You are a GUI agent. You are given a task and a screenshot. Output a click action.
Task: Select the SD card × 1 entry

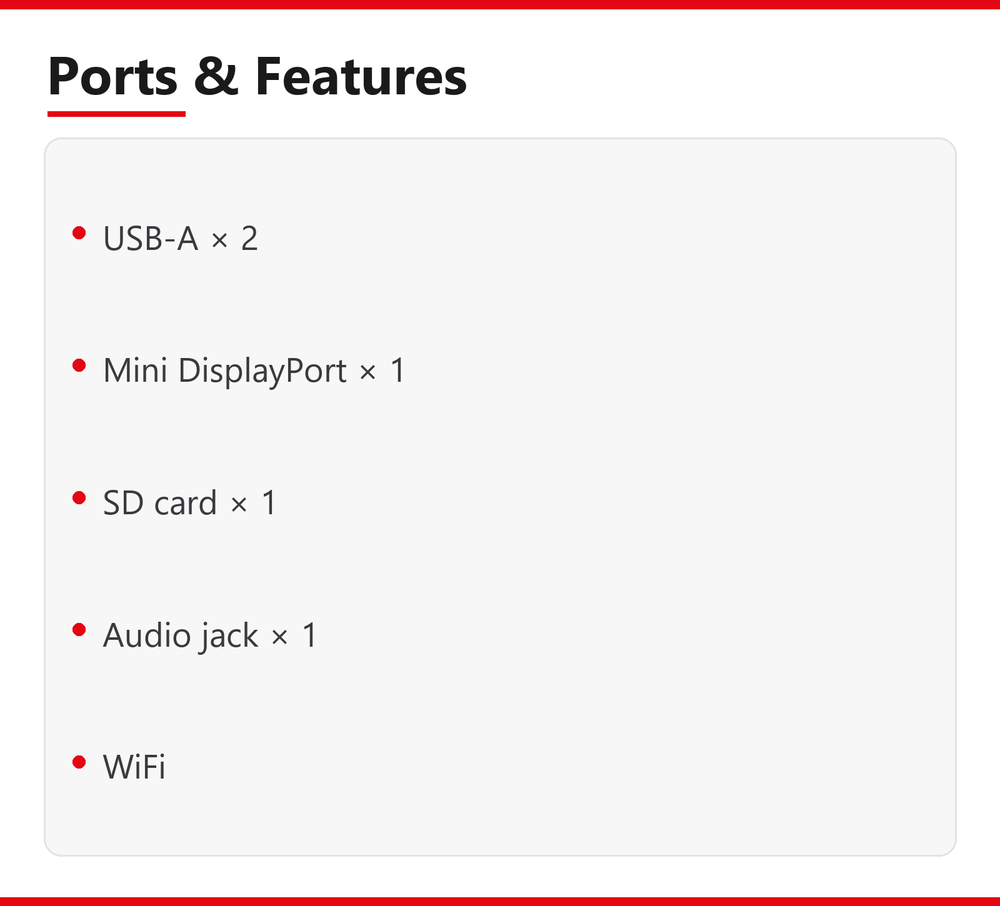[189, 503]
